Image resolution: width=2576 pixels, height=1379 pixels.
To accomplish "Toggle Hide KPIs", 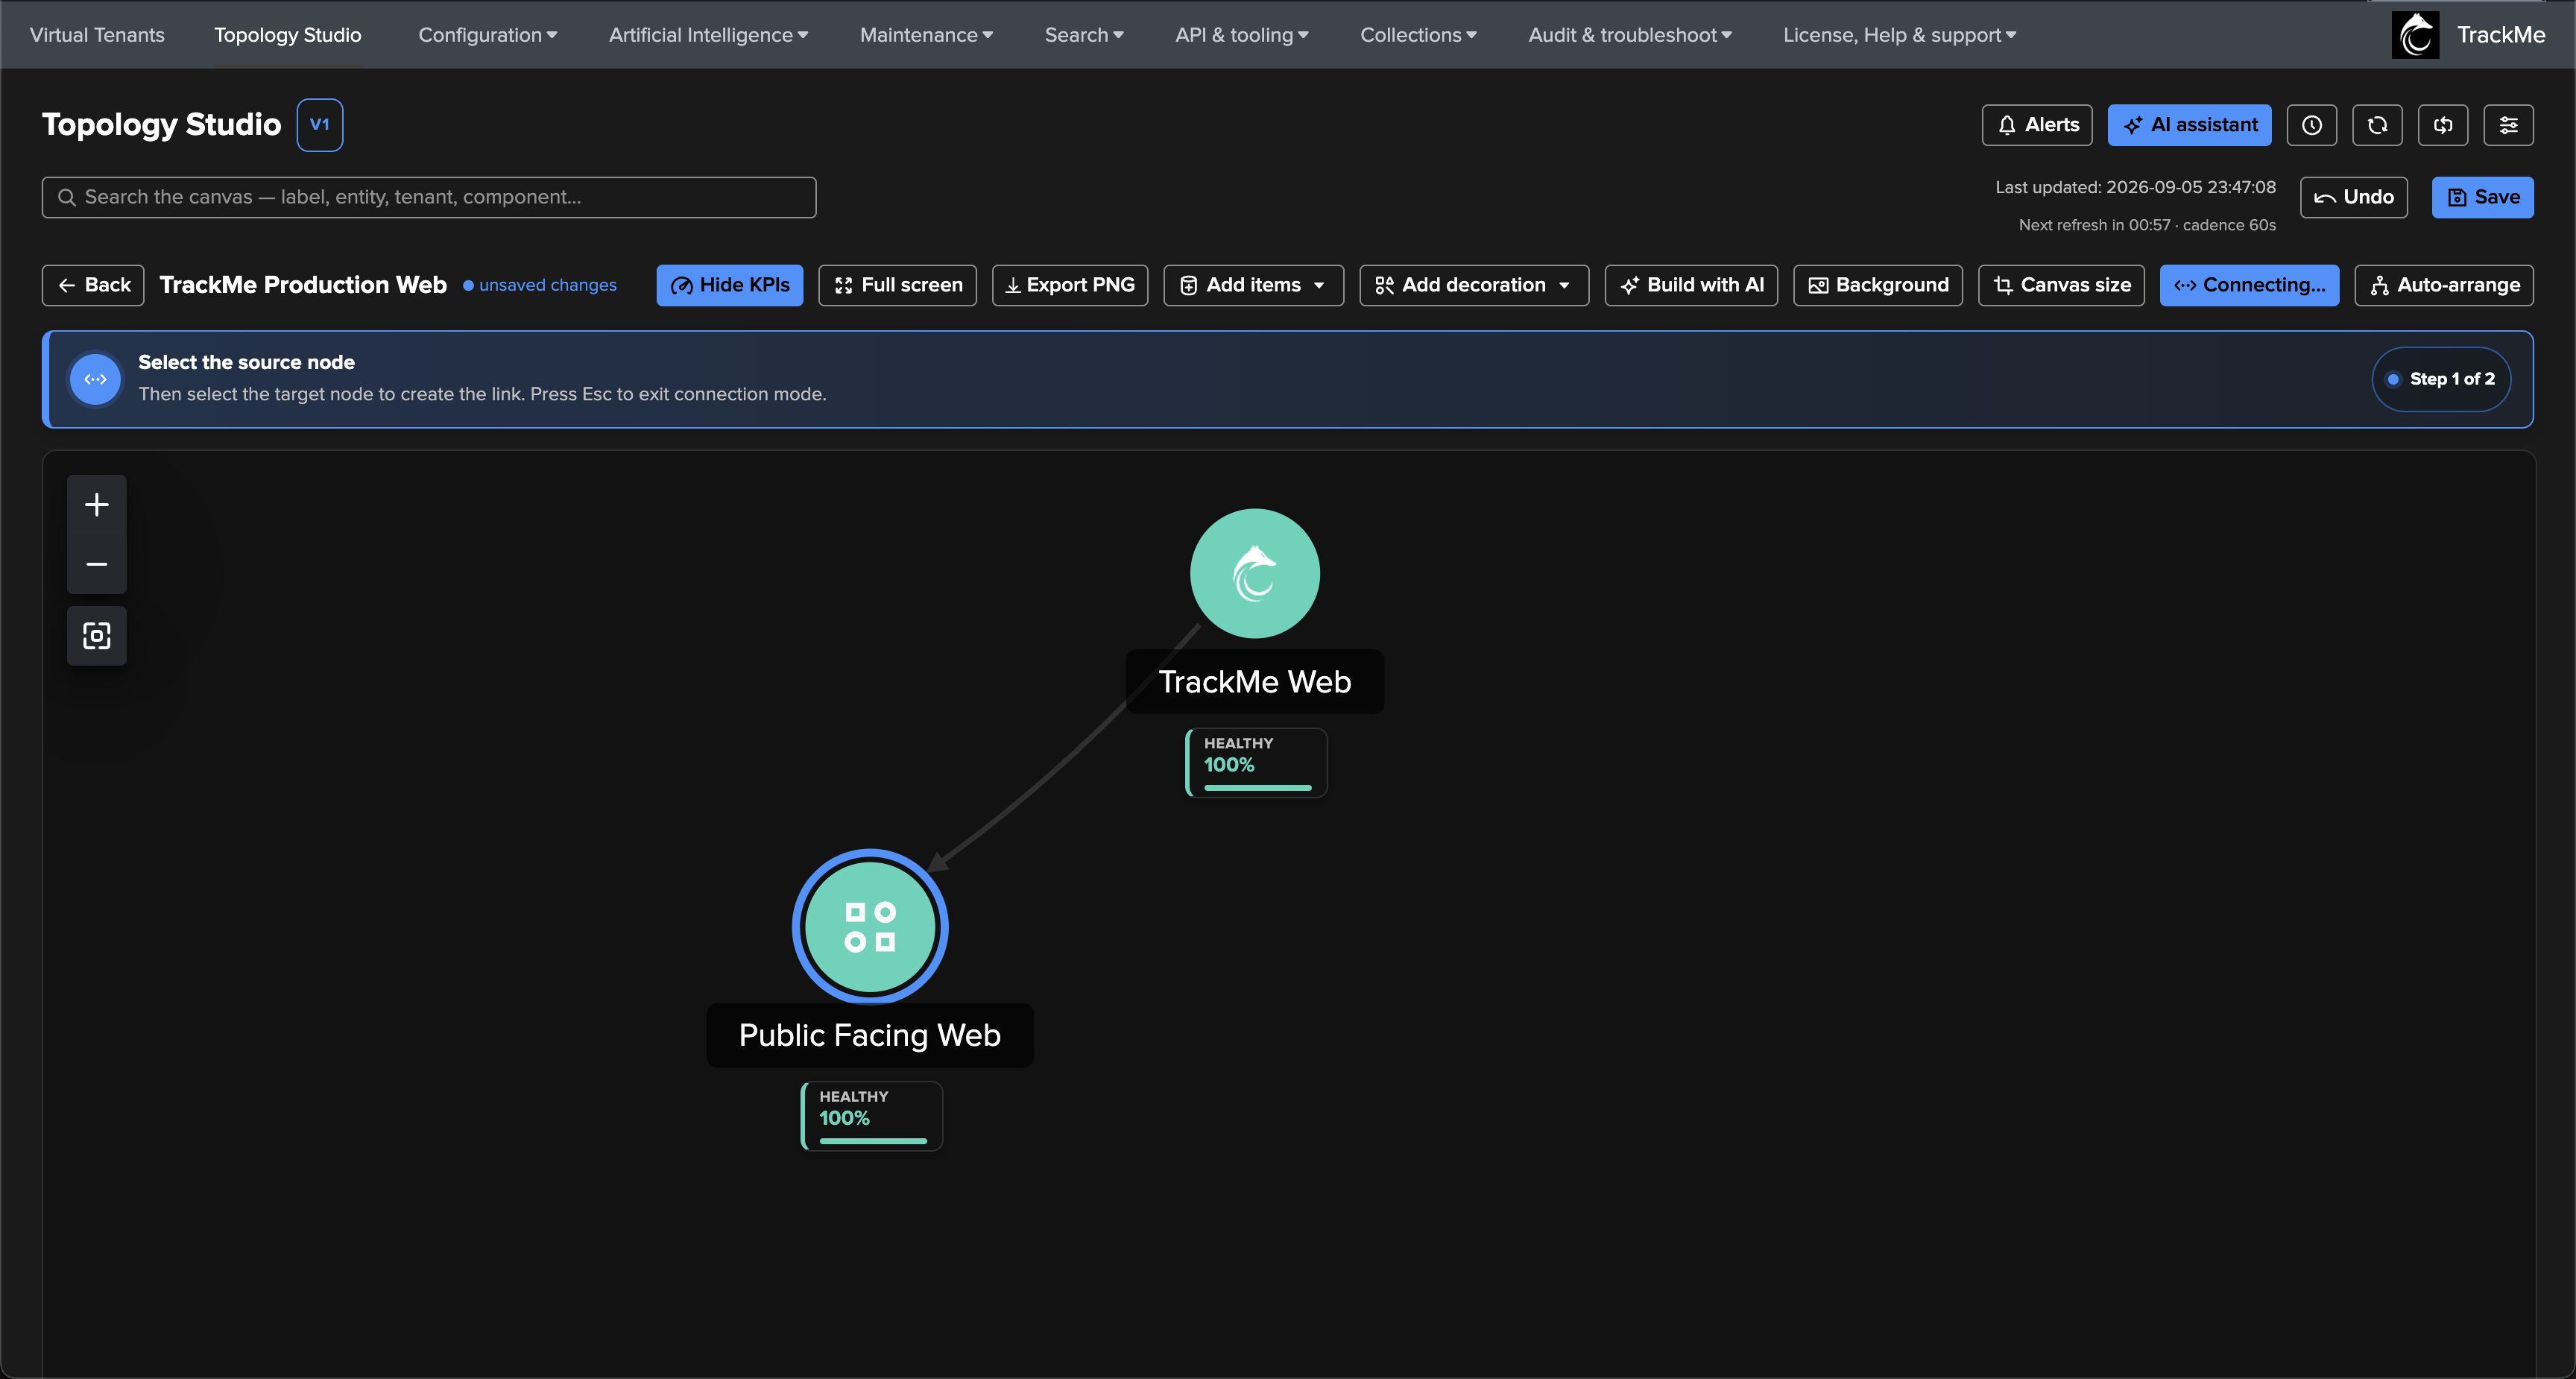I will (730, 285).
